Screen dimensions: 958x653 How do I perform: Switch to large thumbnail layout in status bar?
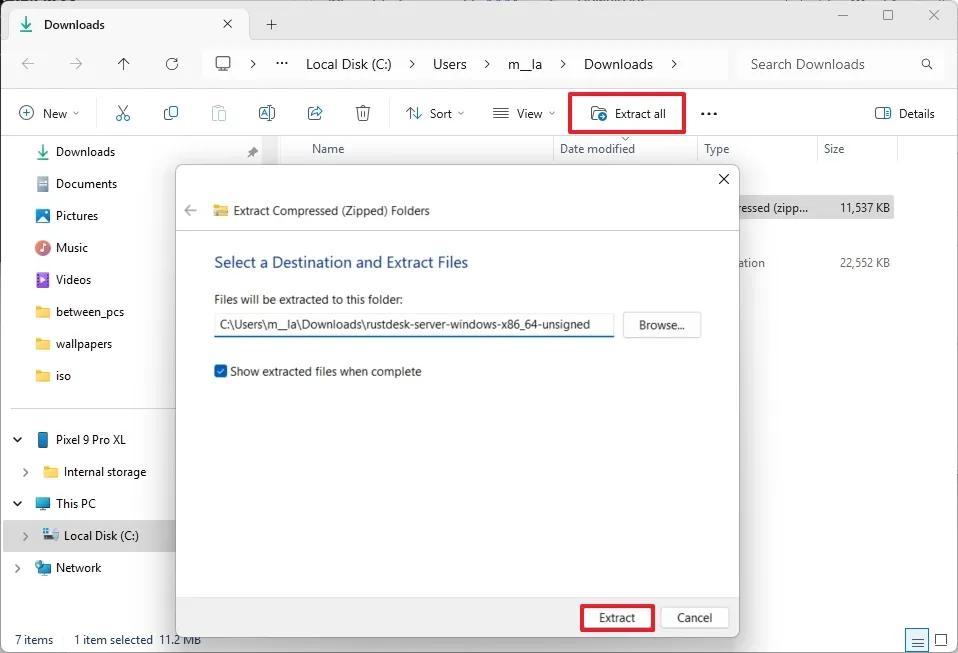(940, 640)
